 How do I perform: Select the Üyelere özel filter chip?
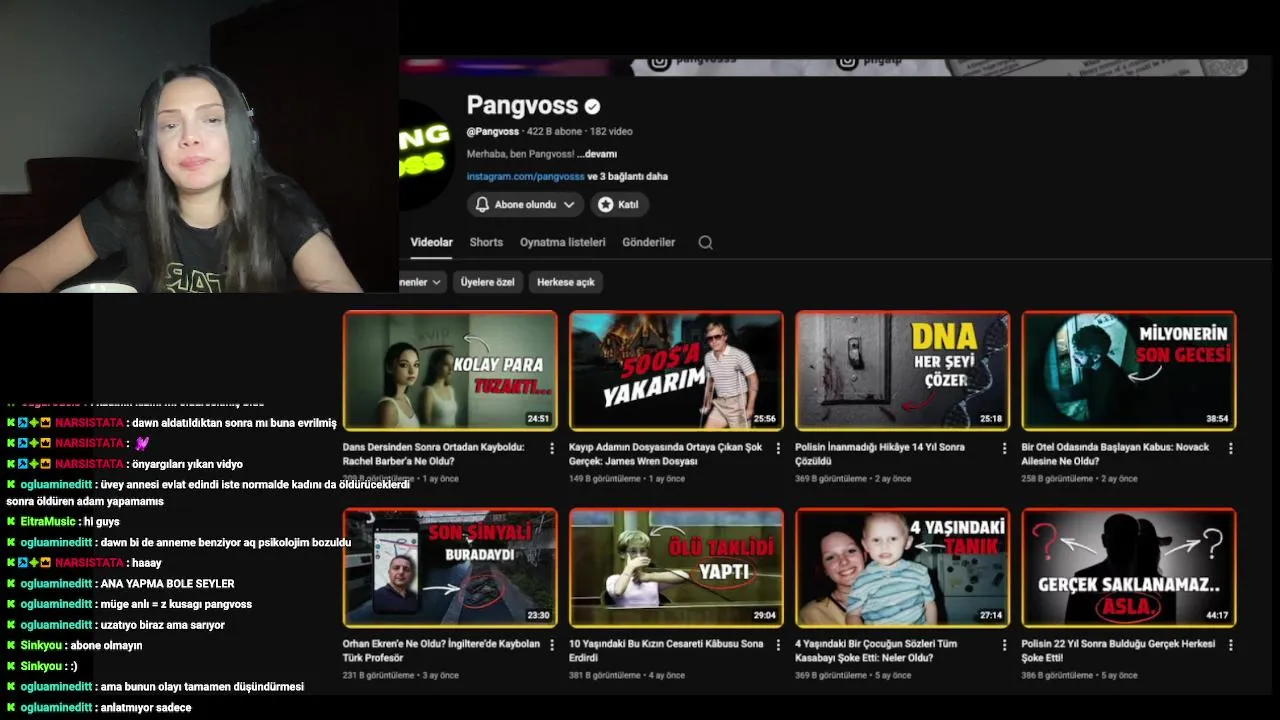487,282
